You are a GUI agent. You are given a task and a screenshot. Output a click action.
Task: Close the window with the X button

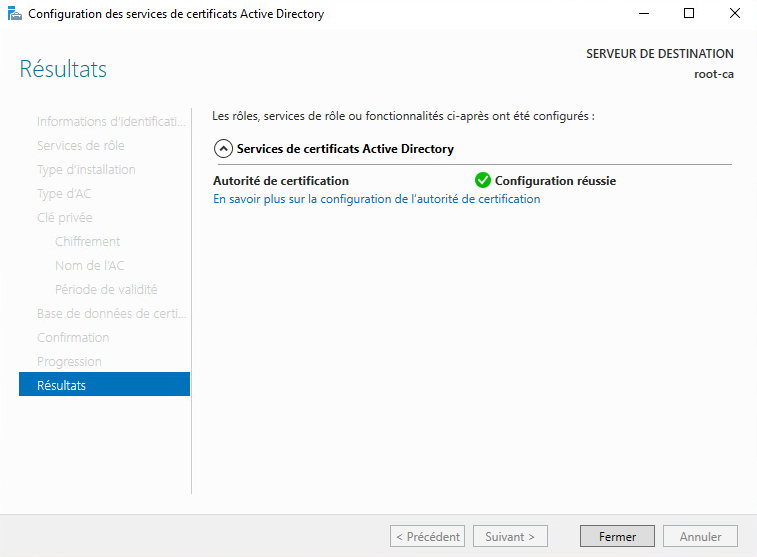tap(734, 14)
